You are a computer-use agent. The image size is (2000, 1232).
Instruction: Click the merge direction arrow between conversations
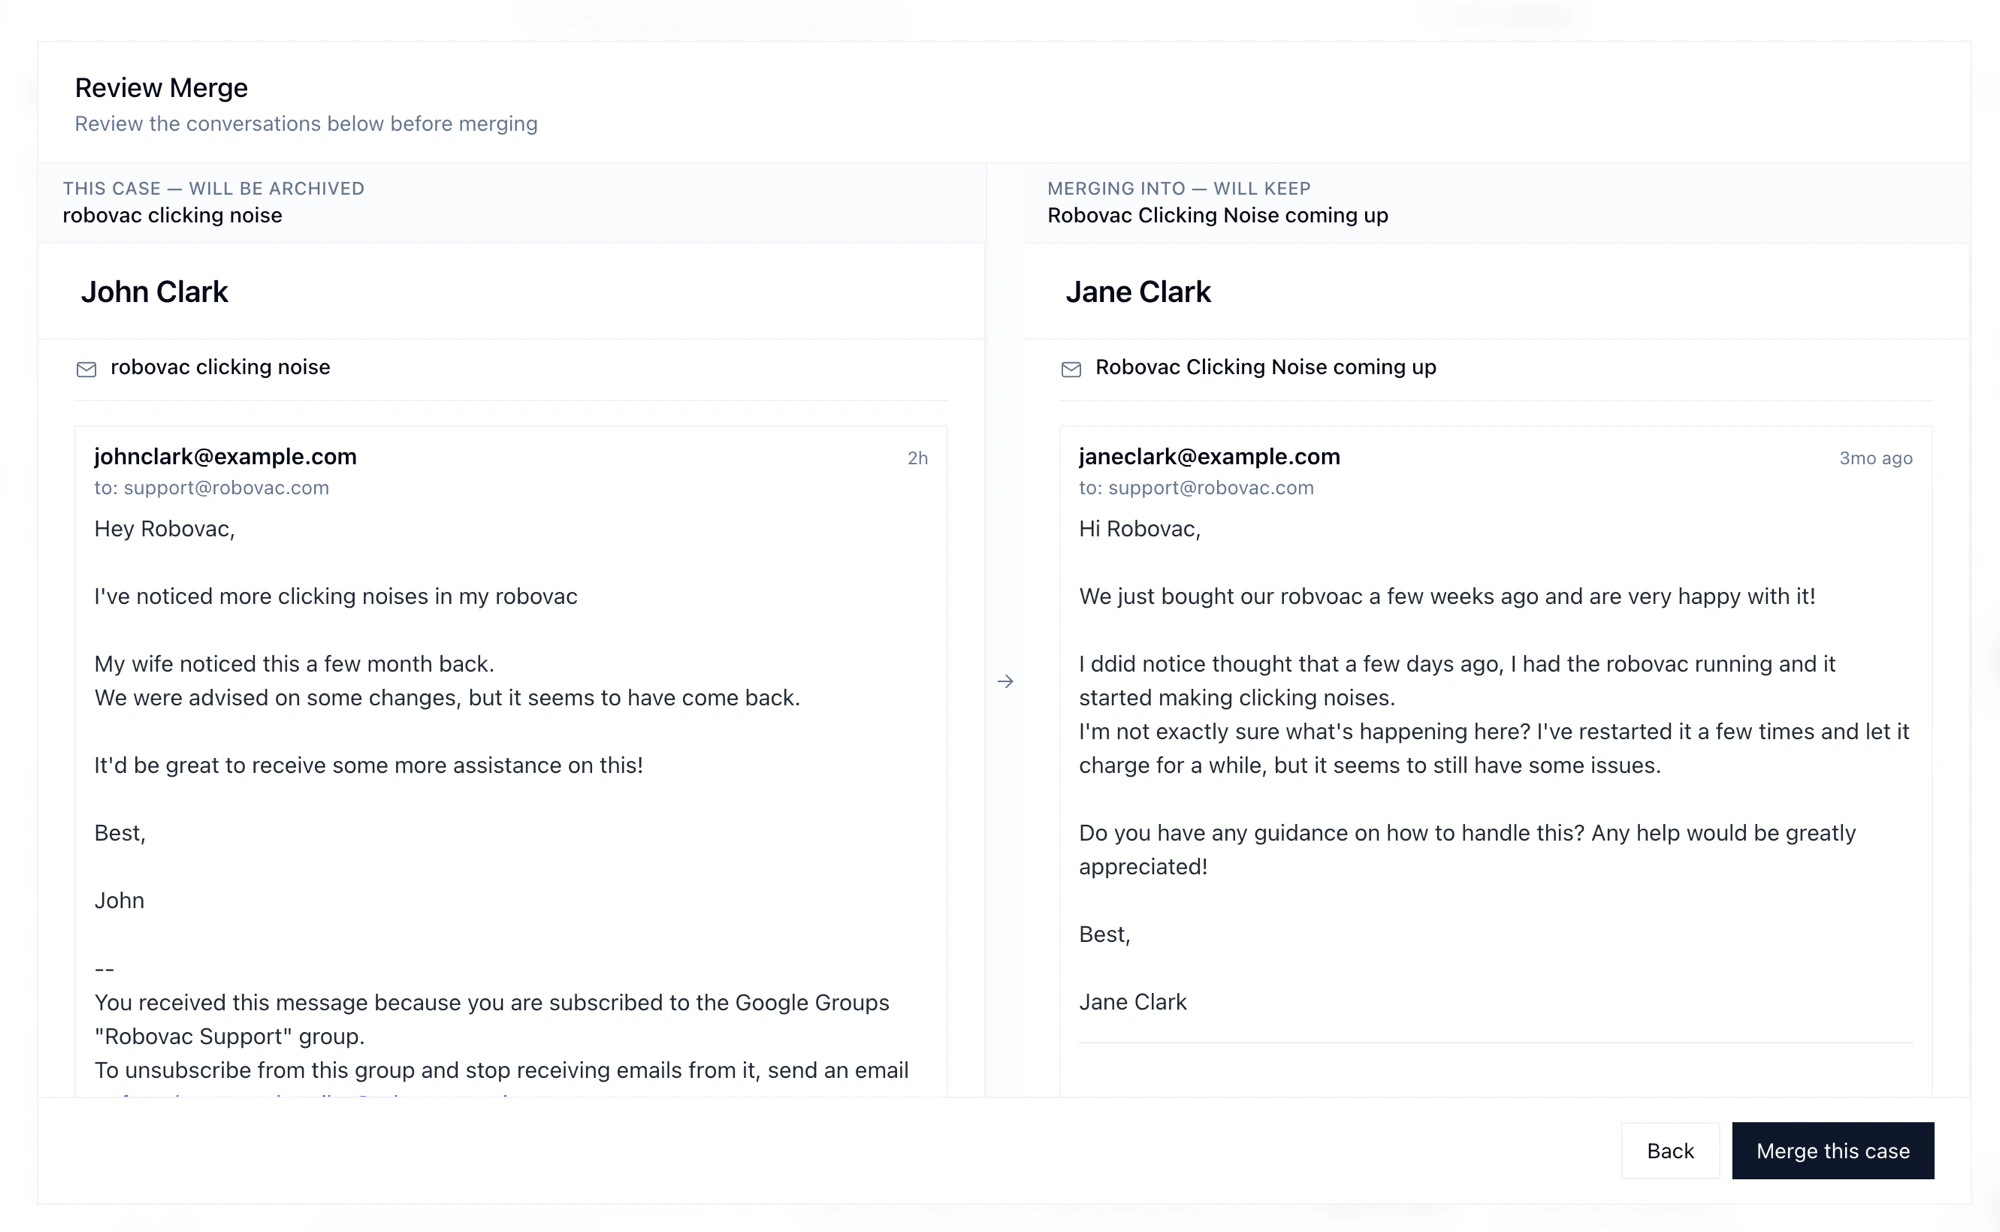pyautogui.click(x=1006, y=681)
